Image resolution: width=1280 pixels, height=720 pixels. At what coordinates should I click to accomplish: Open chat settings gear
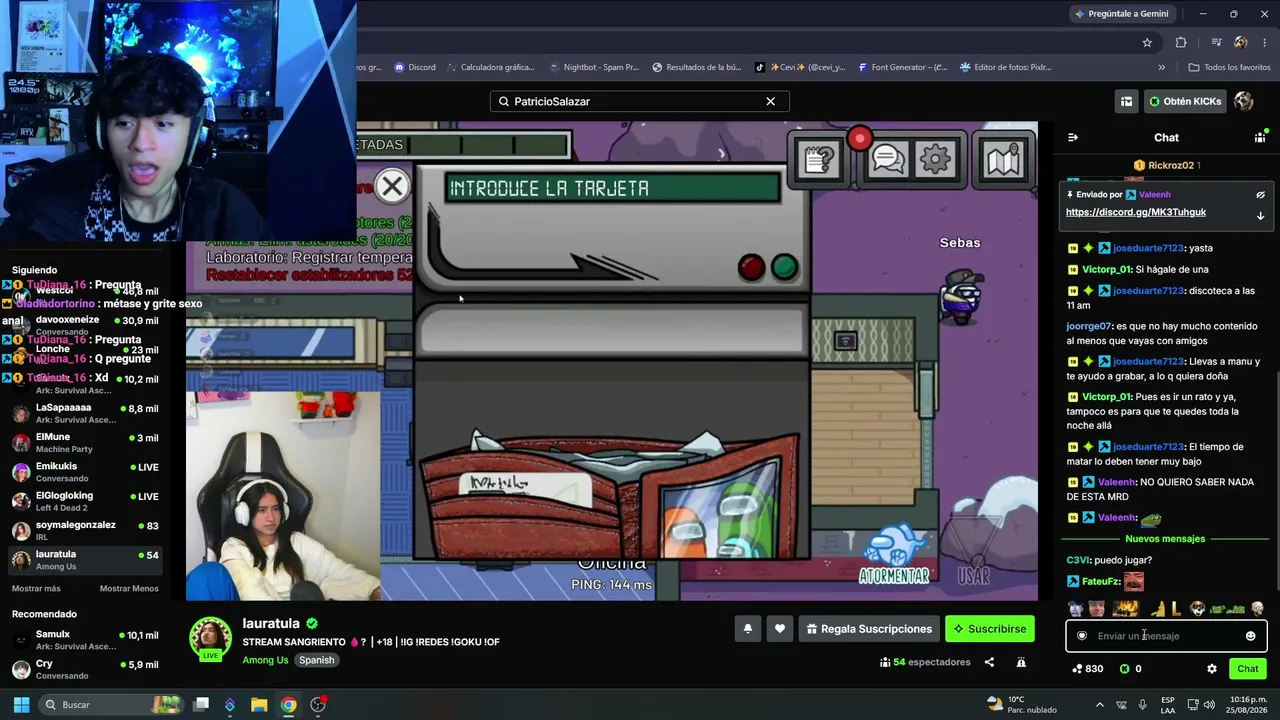point(1212,669)
